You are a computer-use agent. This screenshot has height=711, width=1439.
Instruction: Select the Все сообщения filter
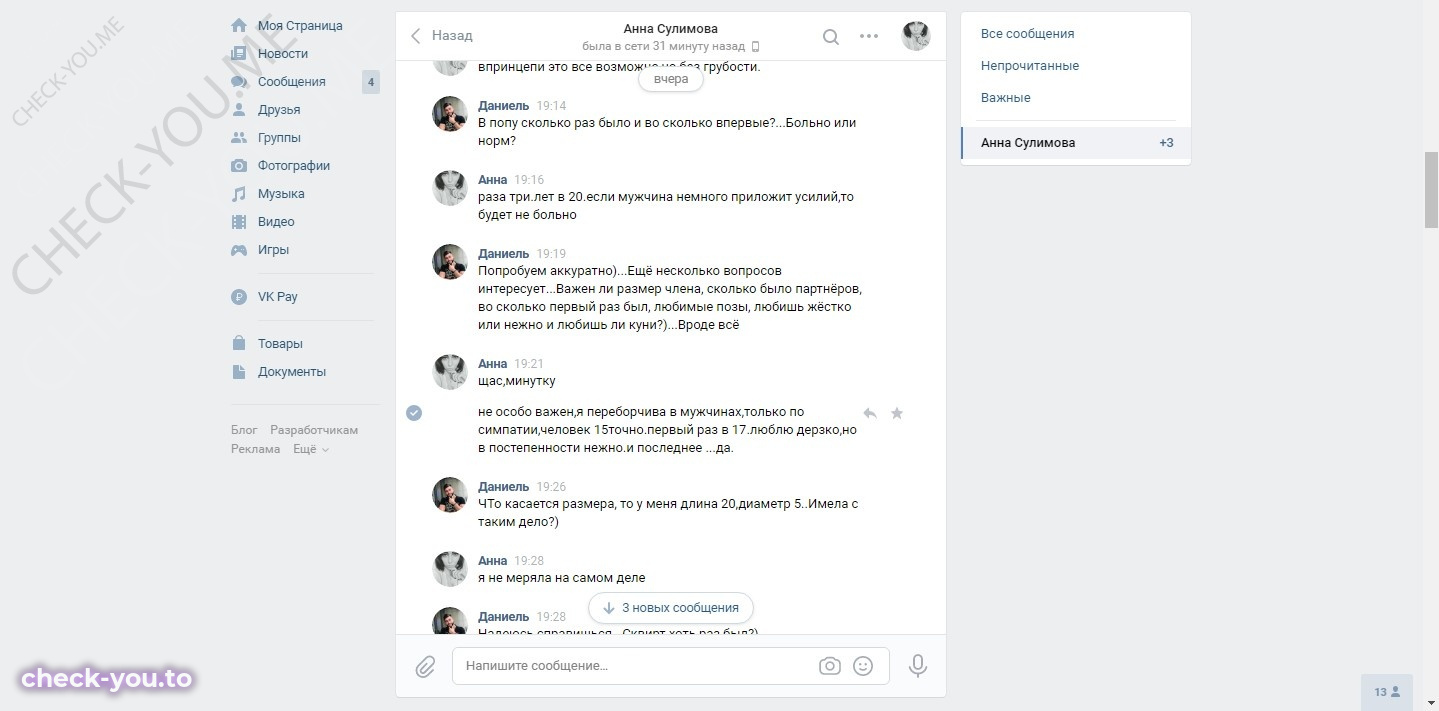[x=1076, y=33]
